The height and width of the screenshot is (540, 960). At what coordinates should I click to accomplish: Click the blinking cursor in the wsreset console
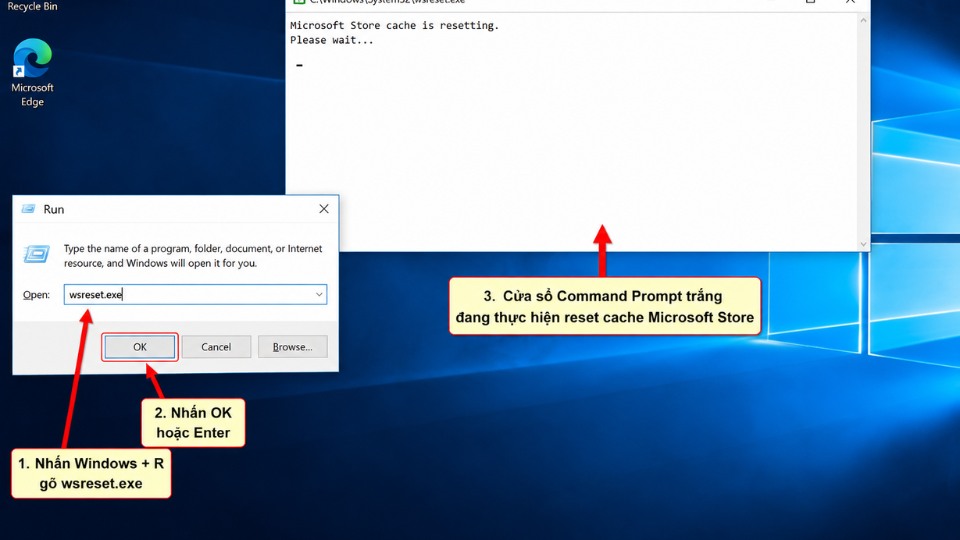(x=299, y=65)
